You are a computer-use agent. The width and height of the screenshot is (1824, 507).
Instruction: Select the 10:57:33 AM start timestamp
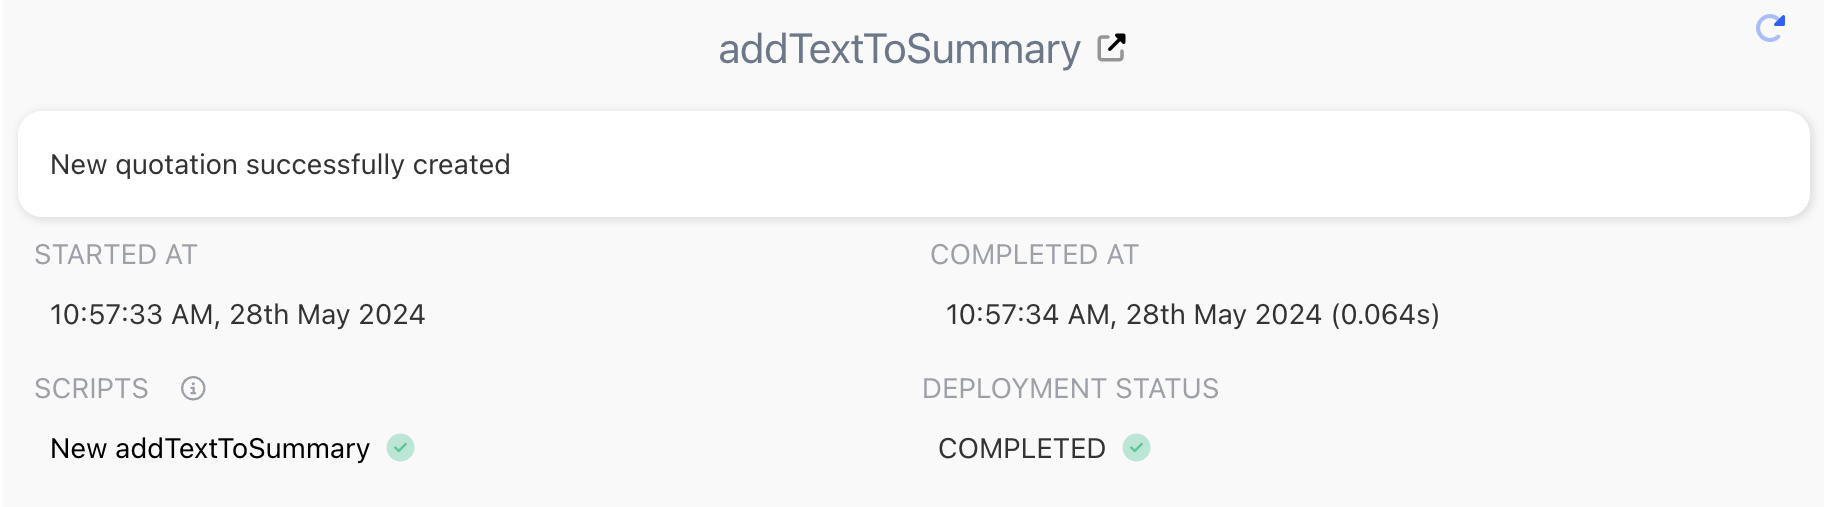pyautogui.click(x=238, y=314)
